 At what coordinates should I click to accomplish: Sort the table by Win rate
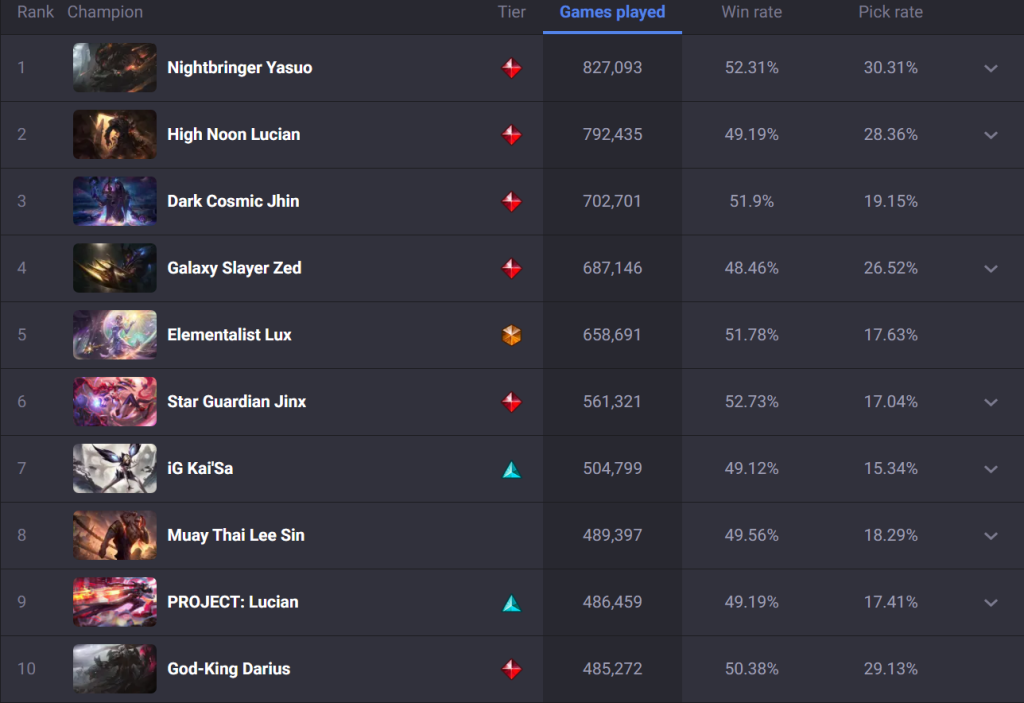(751, 12)
